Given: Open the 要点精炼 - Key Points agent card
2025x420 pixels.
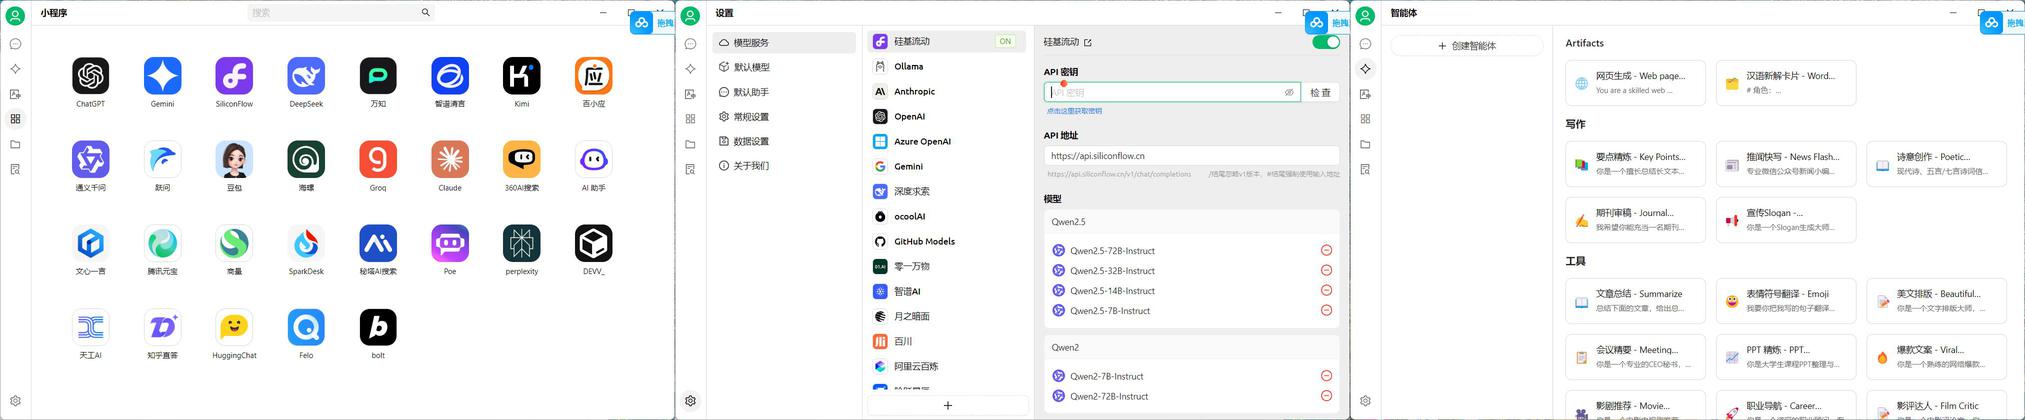Looking at the screenshot, I should pyautogui.click(x=1635, y=164).
